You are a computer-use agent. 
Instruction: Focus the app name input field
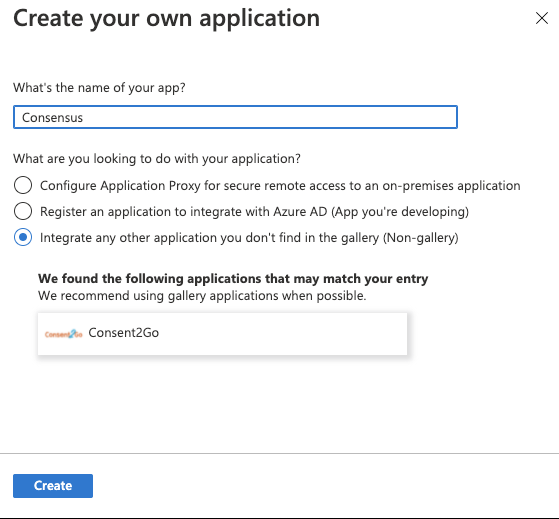coord(235,117)
